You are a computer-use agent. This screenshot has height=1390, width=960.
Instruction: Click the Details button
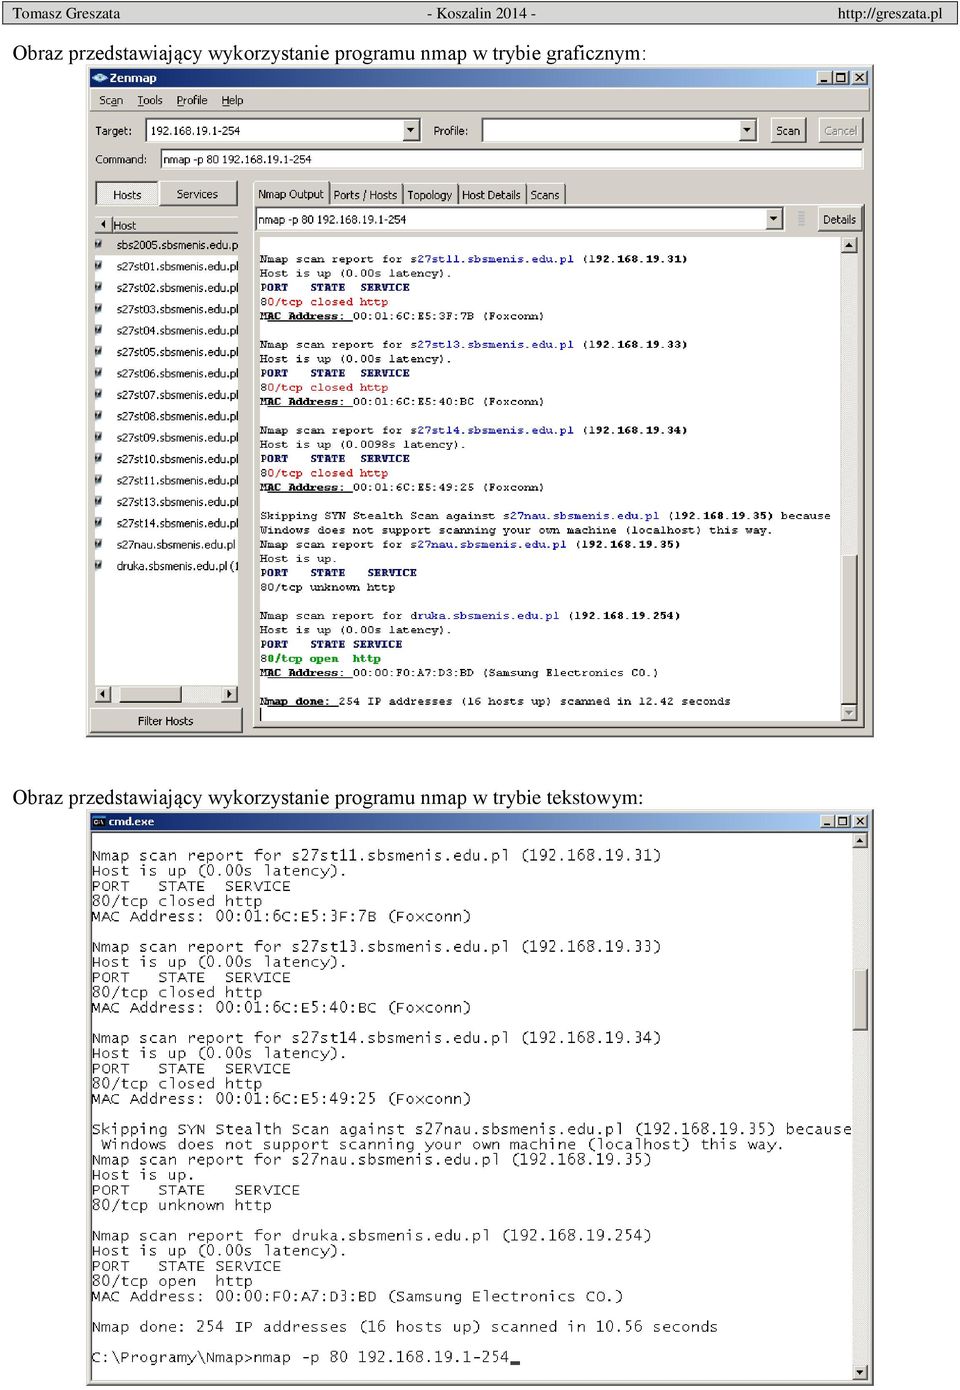click(x=839, y=220)
